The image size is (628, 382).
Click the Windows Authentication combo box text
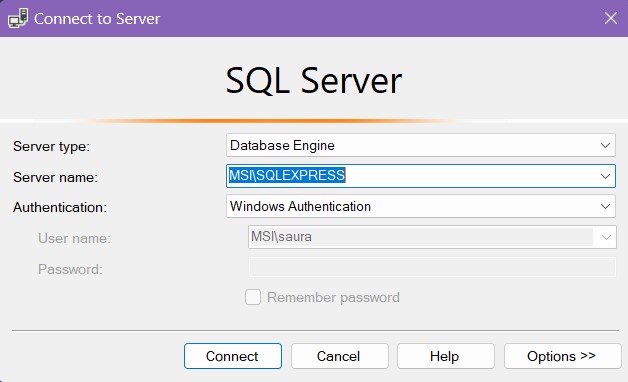pos(300,206)
